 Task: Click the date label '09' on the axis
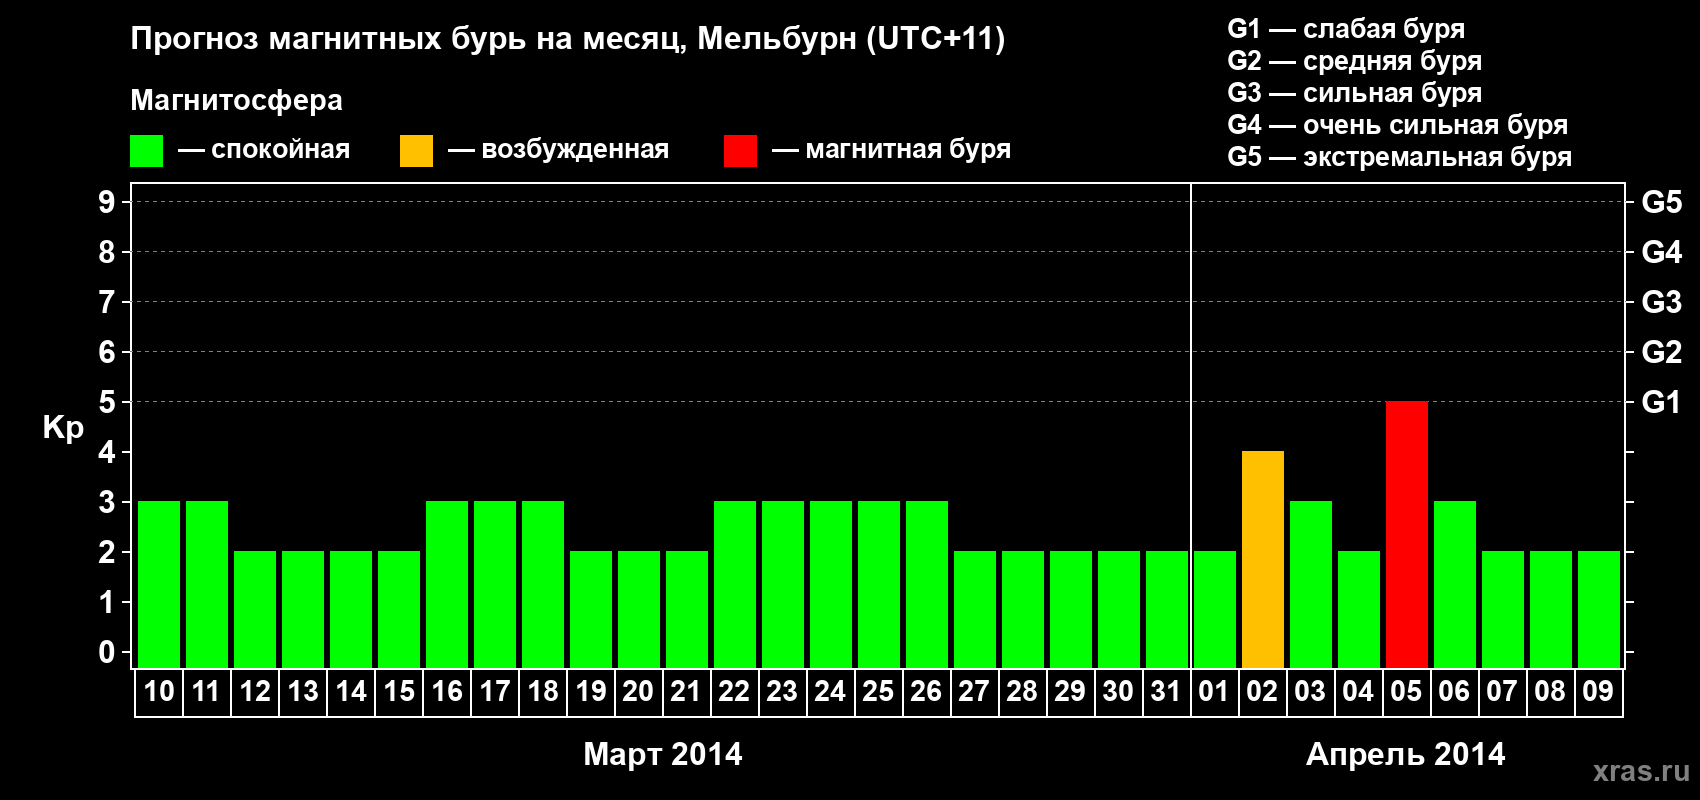click(1598, 691)
